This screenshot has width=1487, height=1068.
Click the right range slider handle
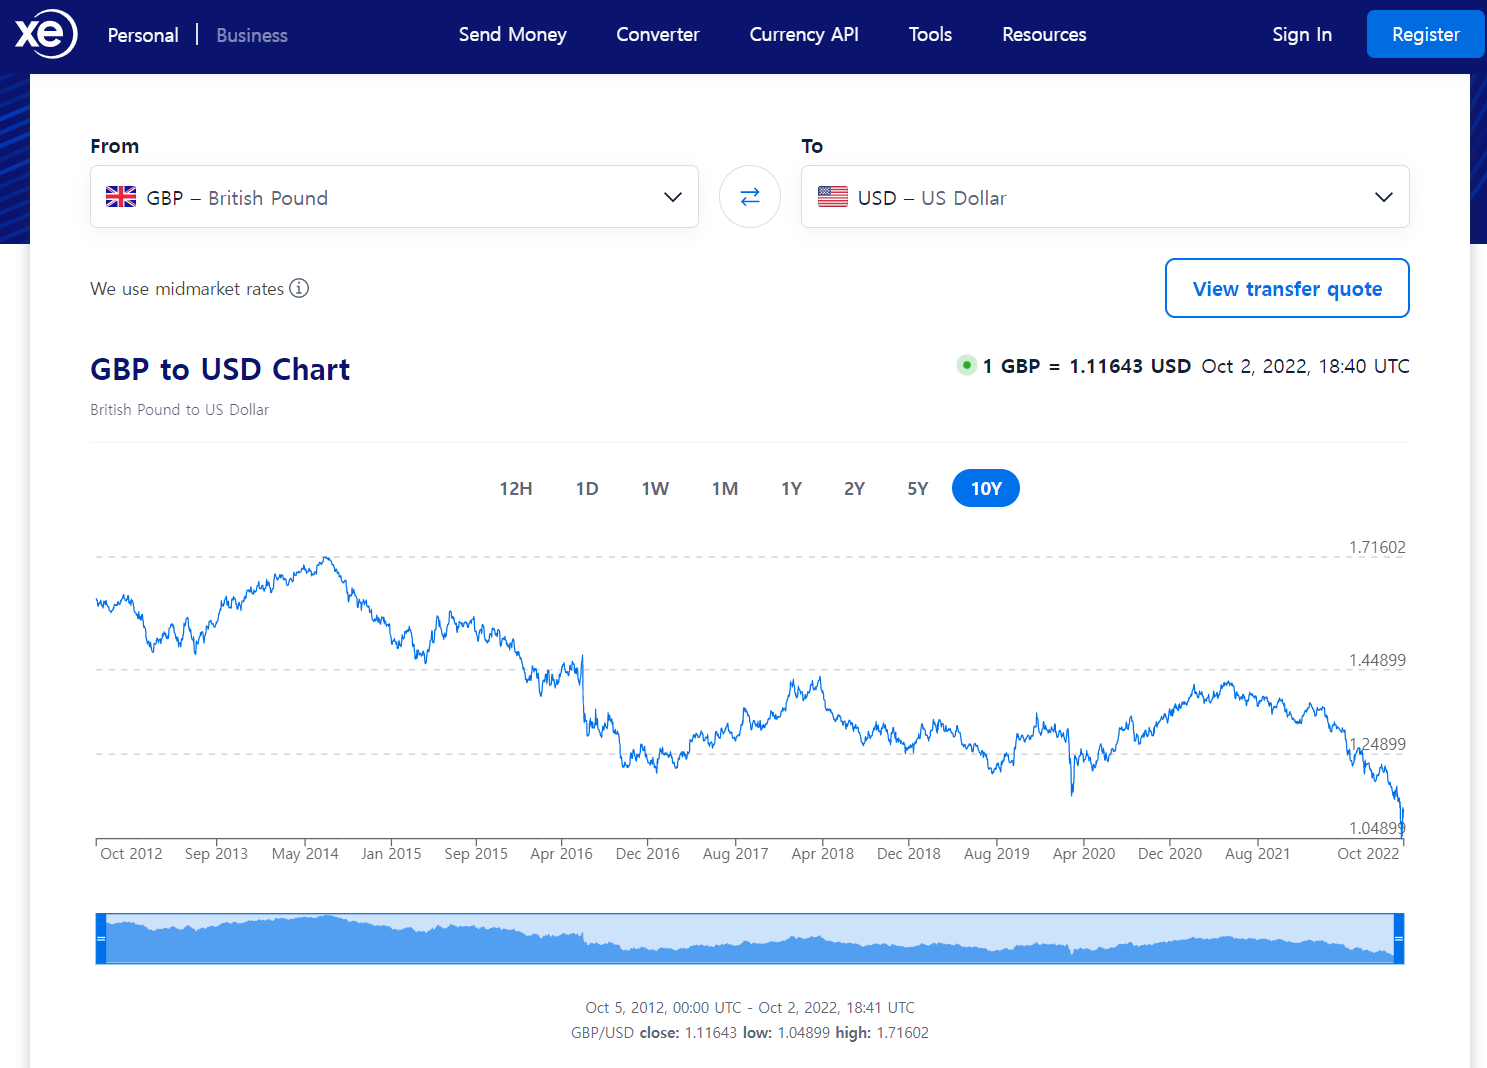coord(1399,939)
